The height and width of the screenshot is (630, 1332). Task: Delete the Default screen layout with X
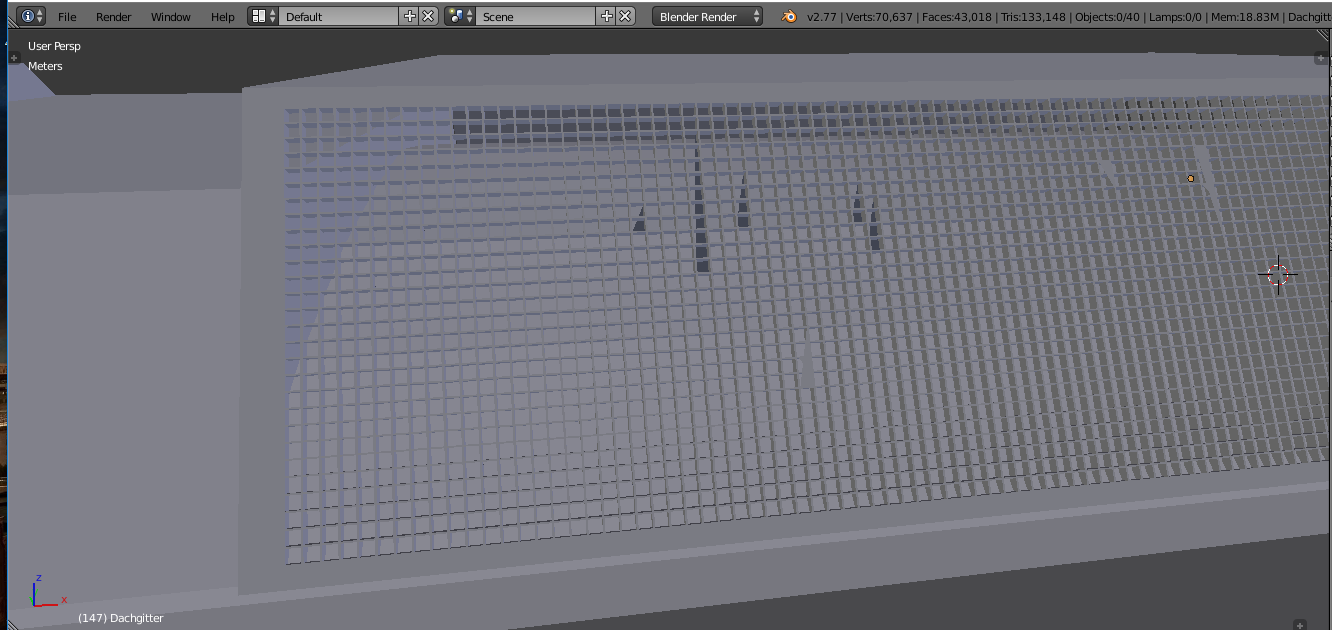(428, 16)
